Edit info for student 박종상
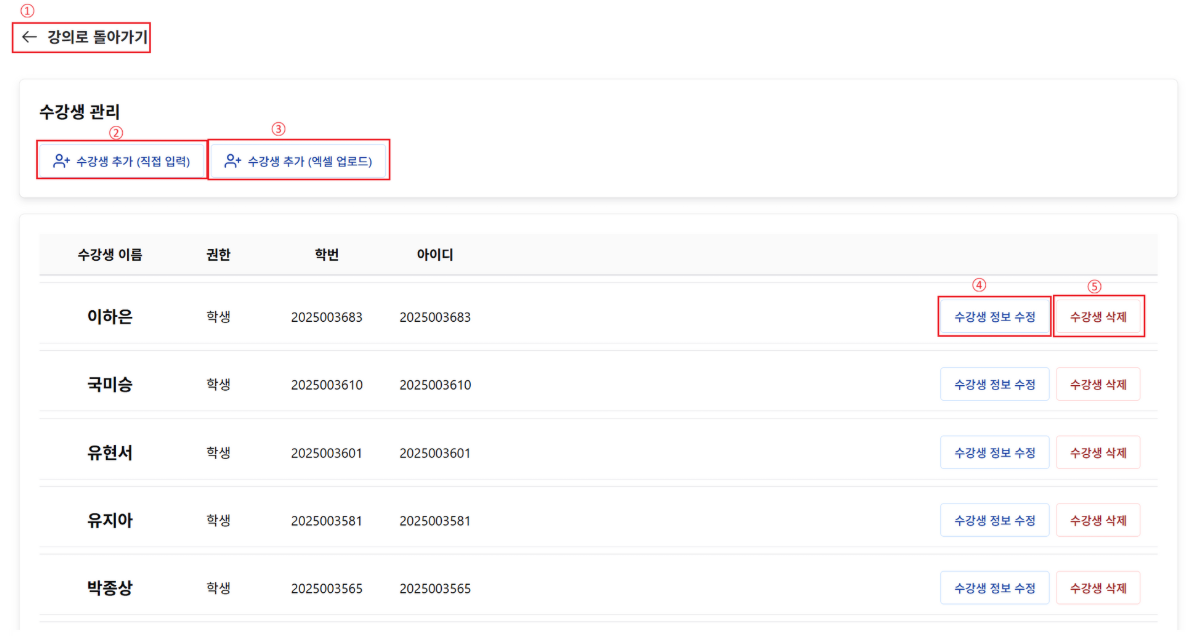This screenshot has height=643, width=1191. 994,588
